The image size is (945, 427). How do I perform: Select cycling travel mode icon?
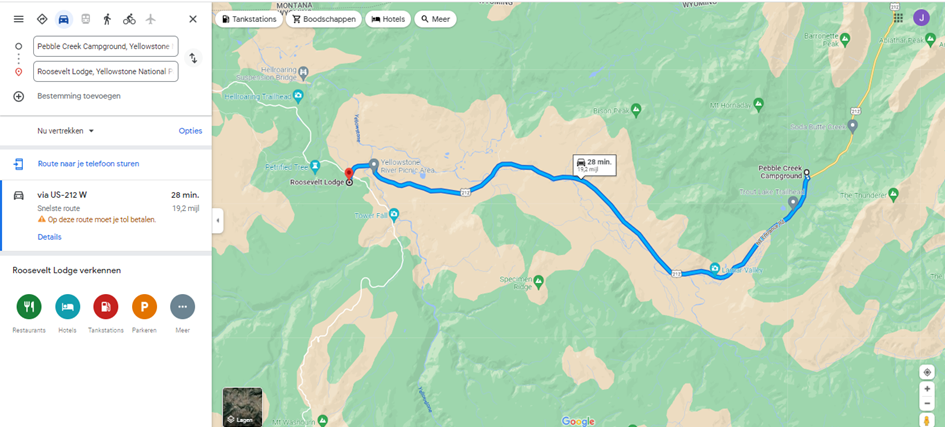129,19
